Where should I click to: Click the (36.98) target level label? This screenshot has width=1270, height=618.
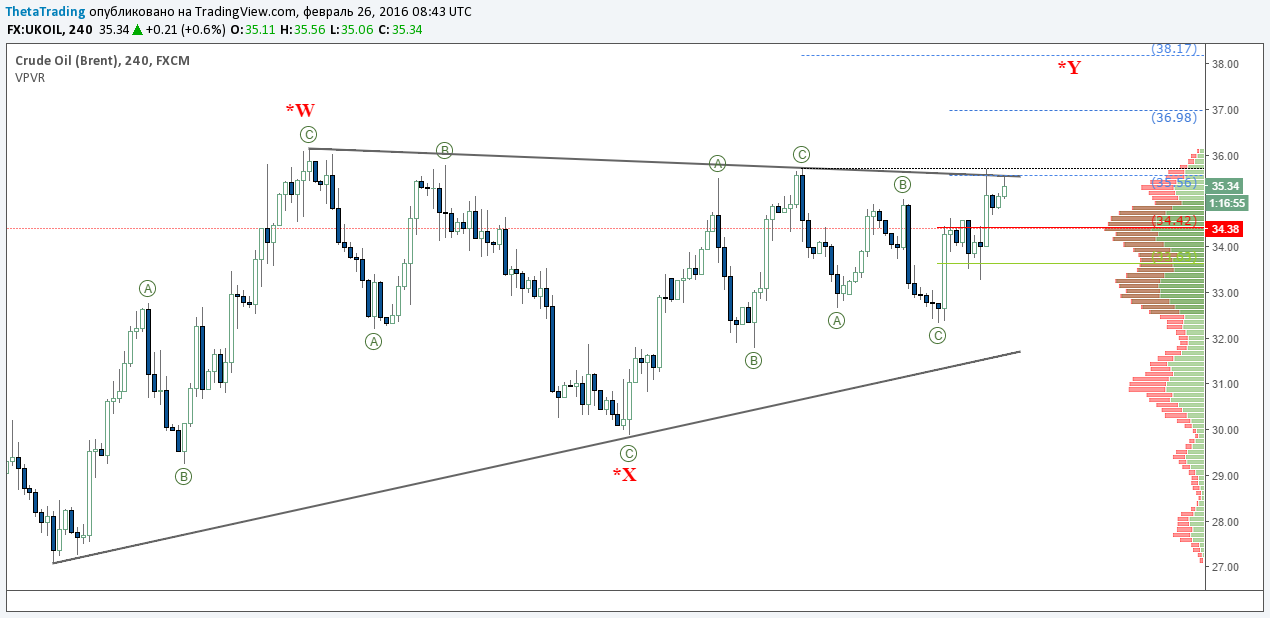click(x=1173, y=117)
